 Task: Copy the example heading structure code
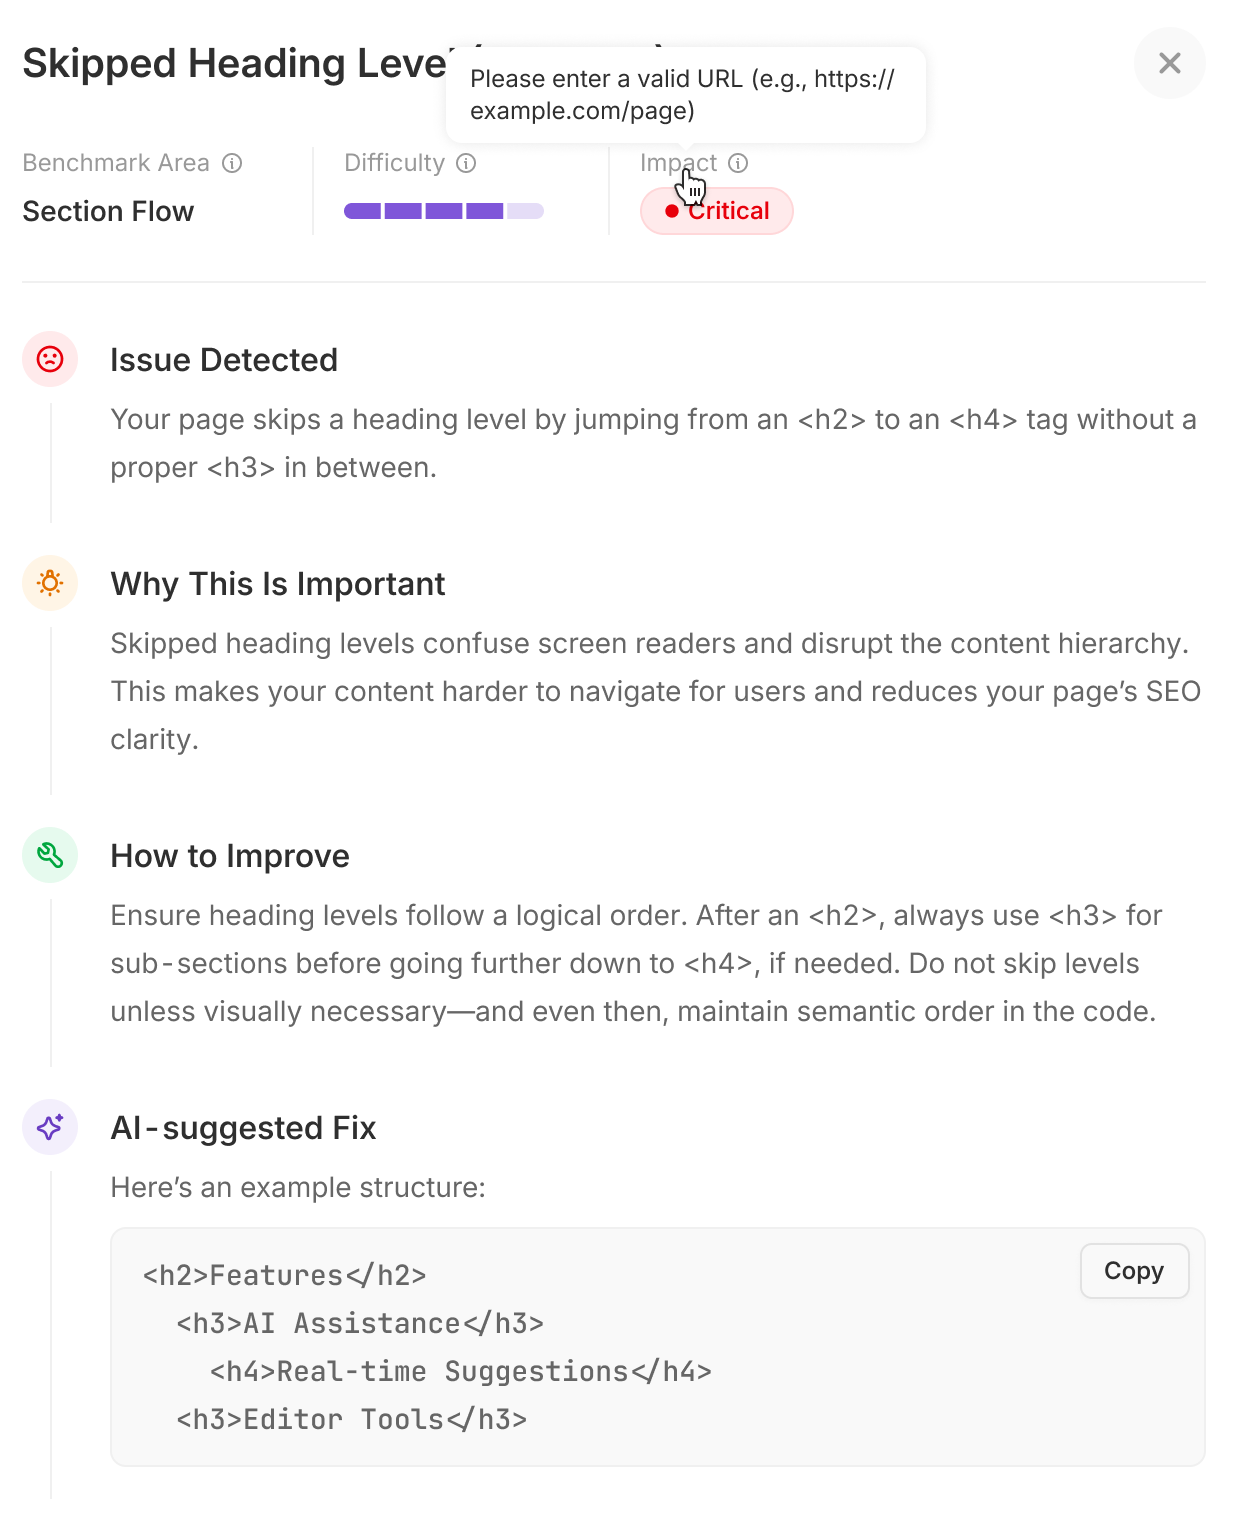1134,1271
